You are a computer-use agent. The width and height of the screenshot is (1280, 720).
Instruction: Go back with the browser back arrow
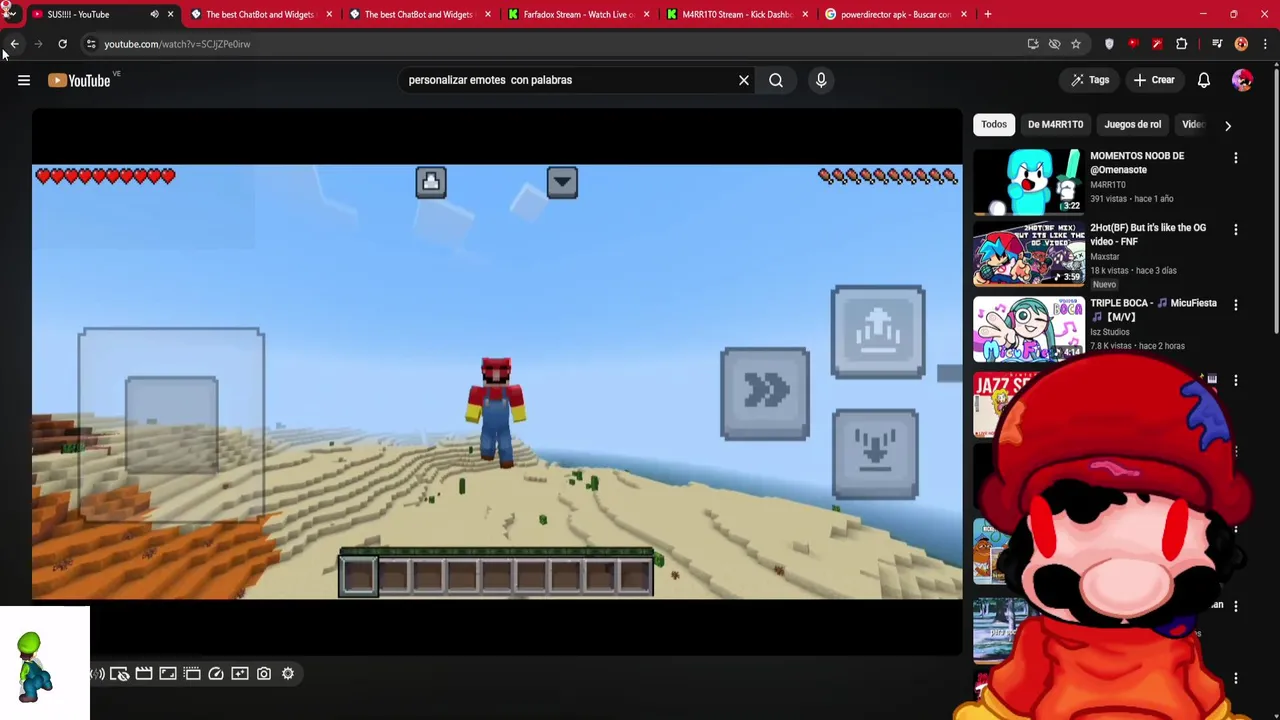[x=14, y=44]
